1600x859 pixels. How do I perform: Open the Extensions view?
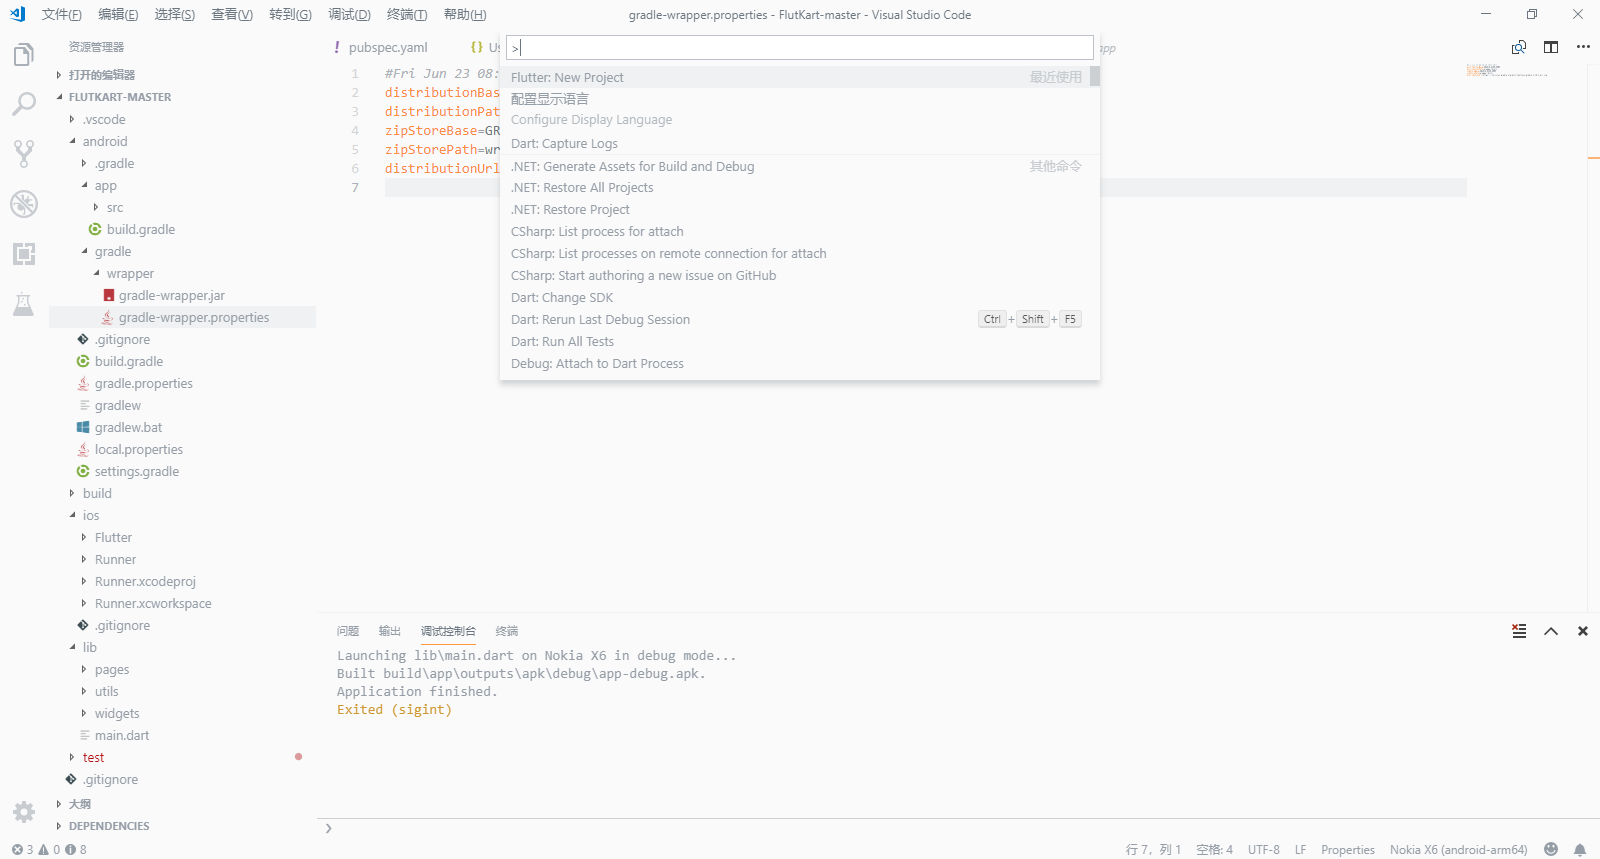(x=24, y=254)
